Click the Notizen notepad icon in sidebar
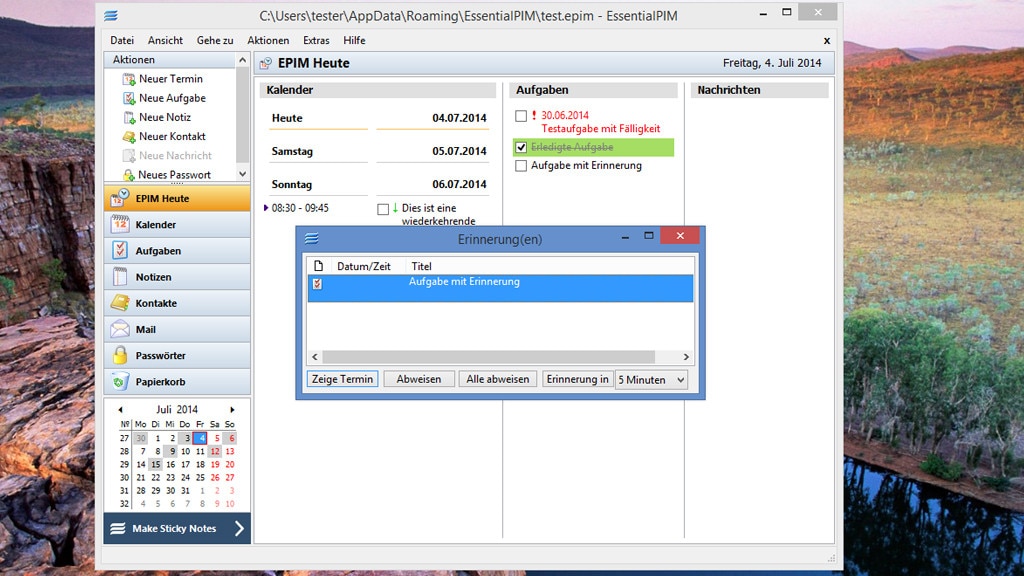Image resolution: width=1024 pixels, height=576 pixels. tap(120, 276)
